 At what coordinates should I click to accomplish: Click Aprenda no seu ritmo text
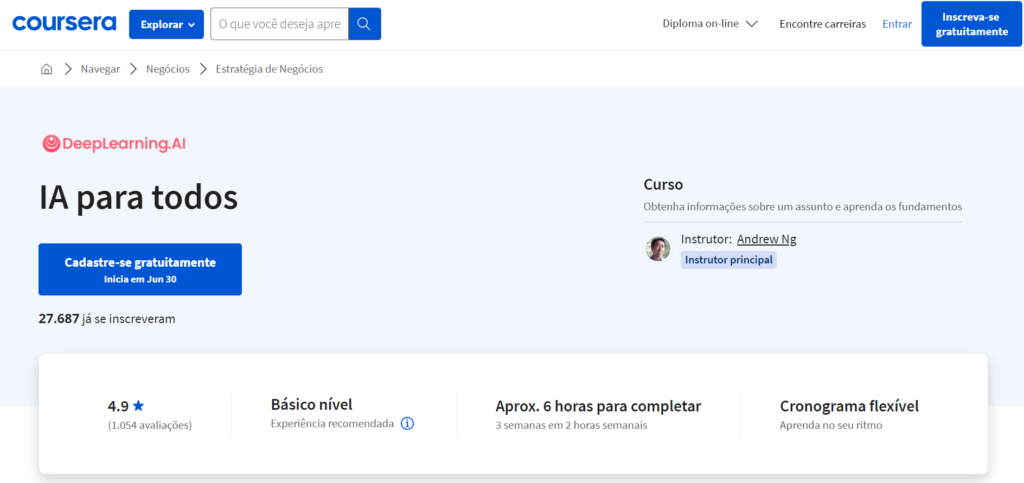click(831, 426)
